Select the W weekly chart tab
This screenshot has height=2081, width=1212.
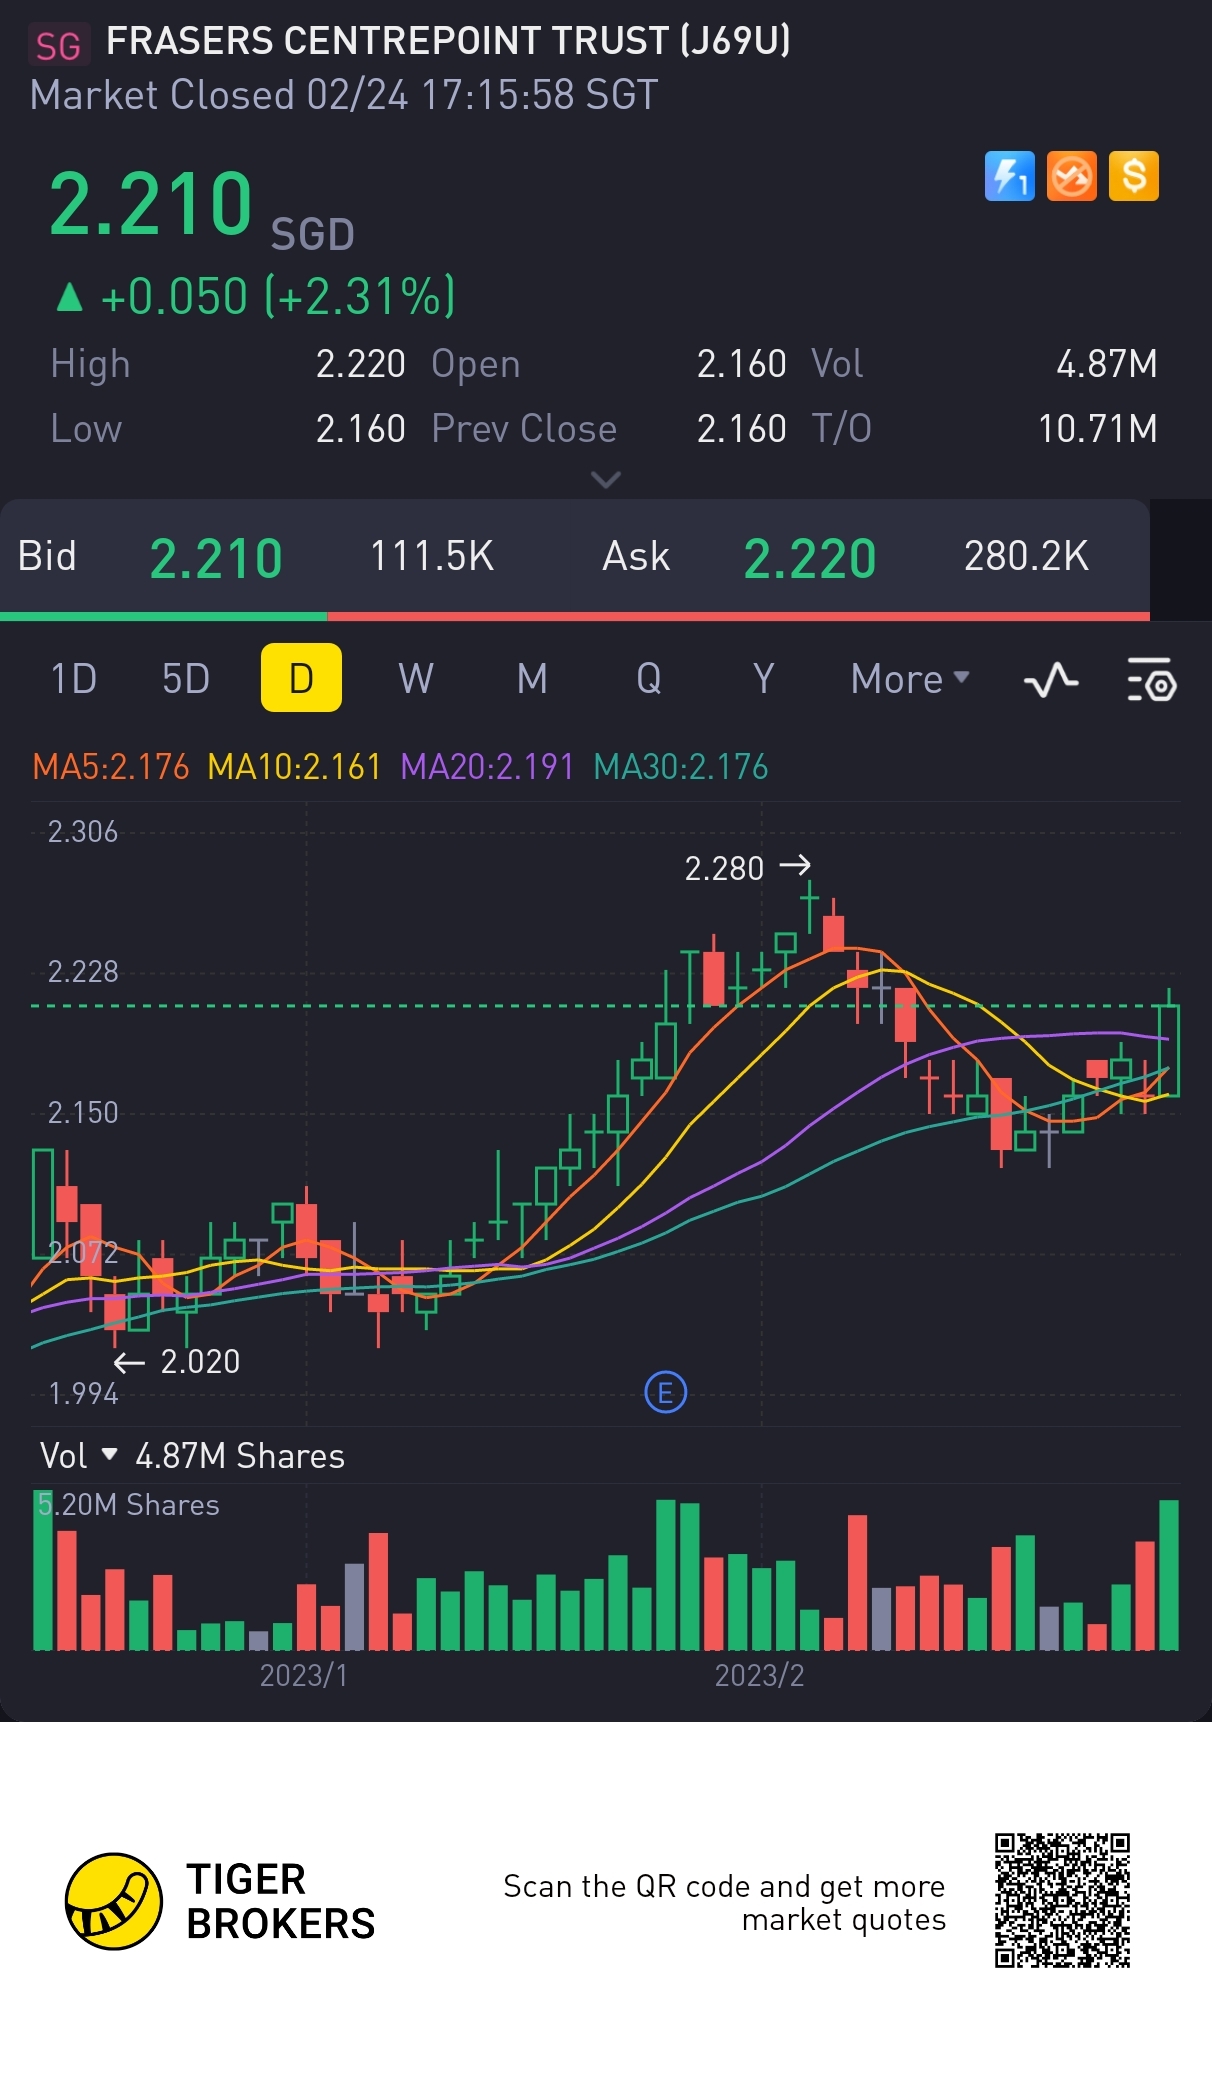pyautogui.click(x=416, y=679)
